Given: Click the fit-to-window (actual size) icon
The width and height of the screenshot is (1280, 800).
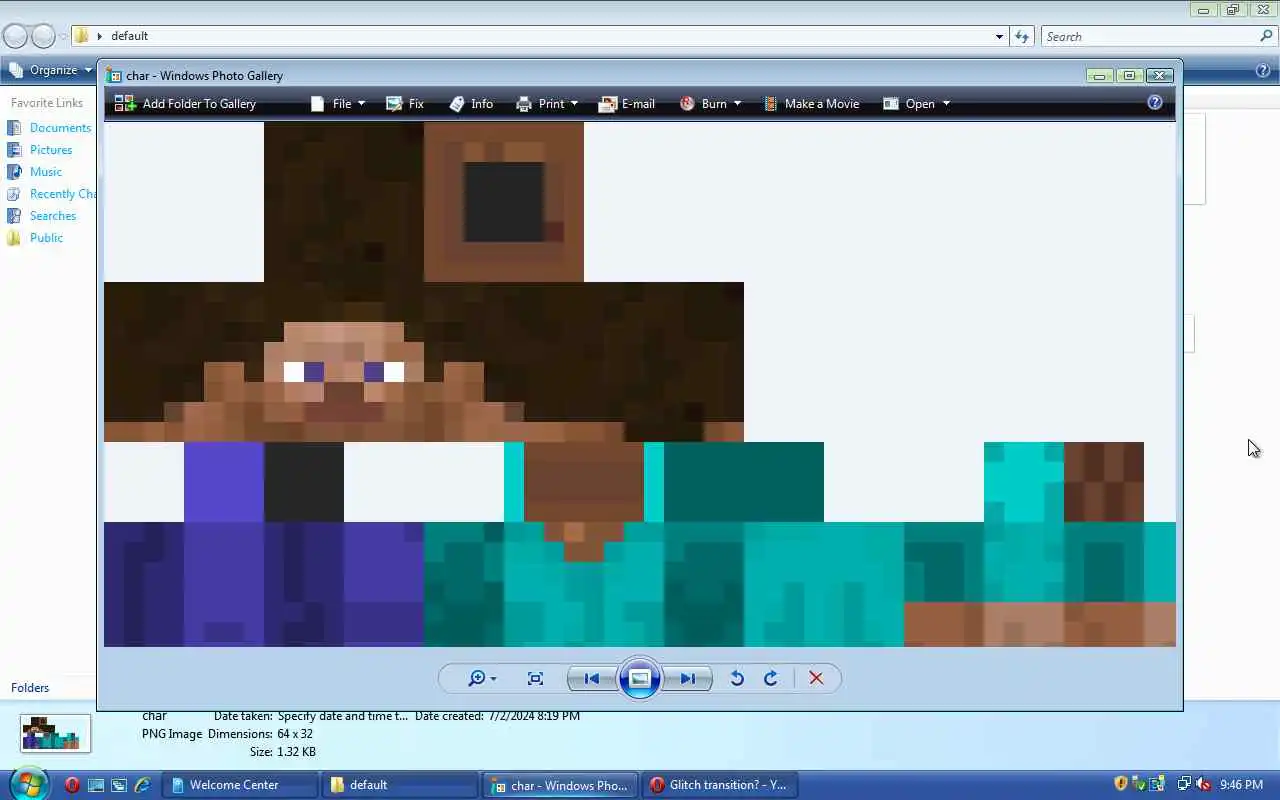Looking at the screenshot, I should pos(535,678).
